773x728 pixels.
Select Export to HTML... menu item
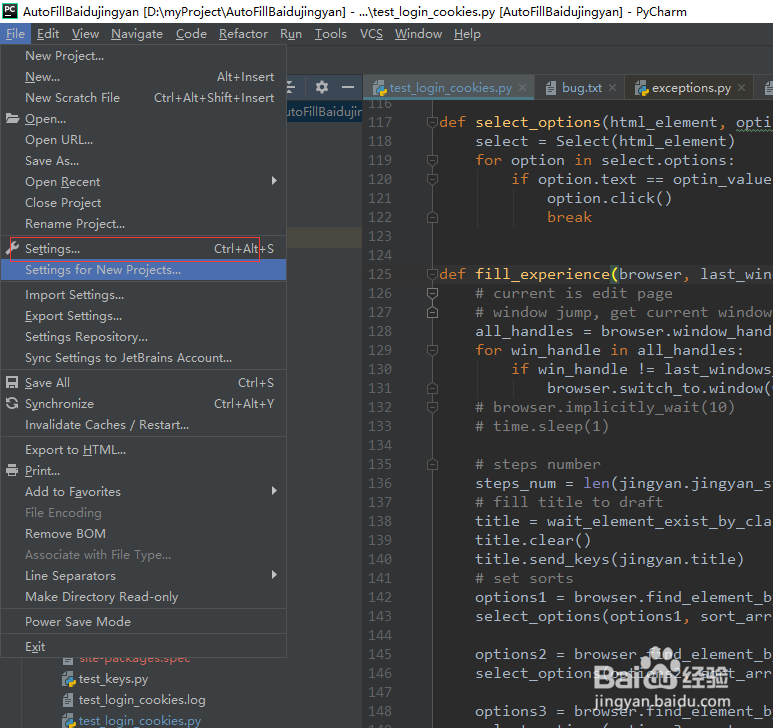click(143, 450)
